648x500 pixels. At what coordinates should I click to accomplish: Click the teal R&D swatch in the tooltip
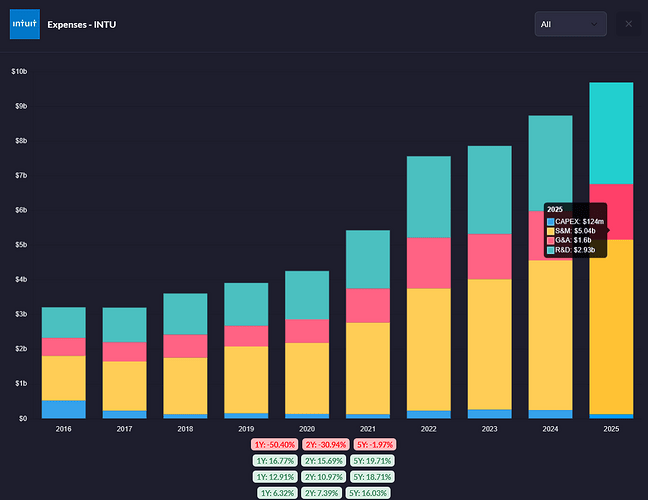tap(550, 250)
